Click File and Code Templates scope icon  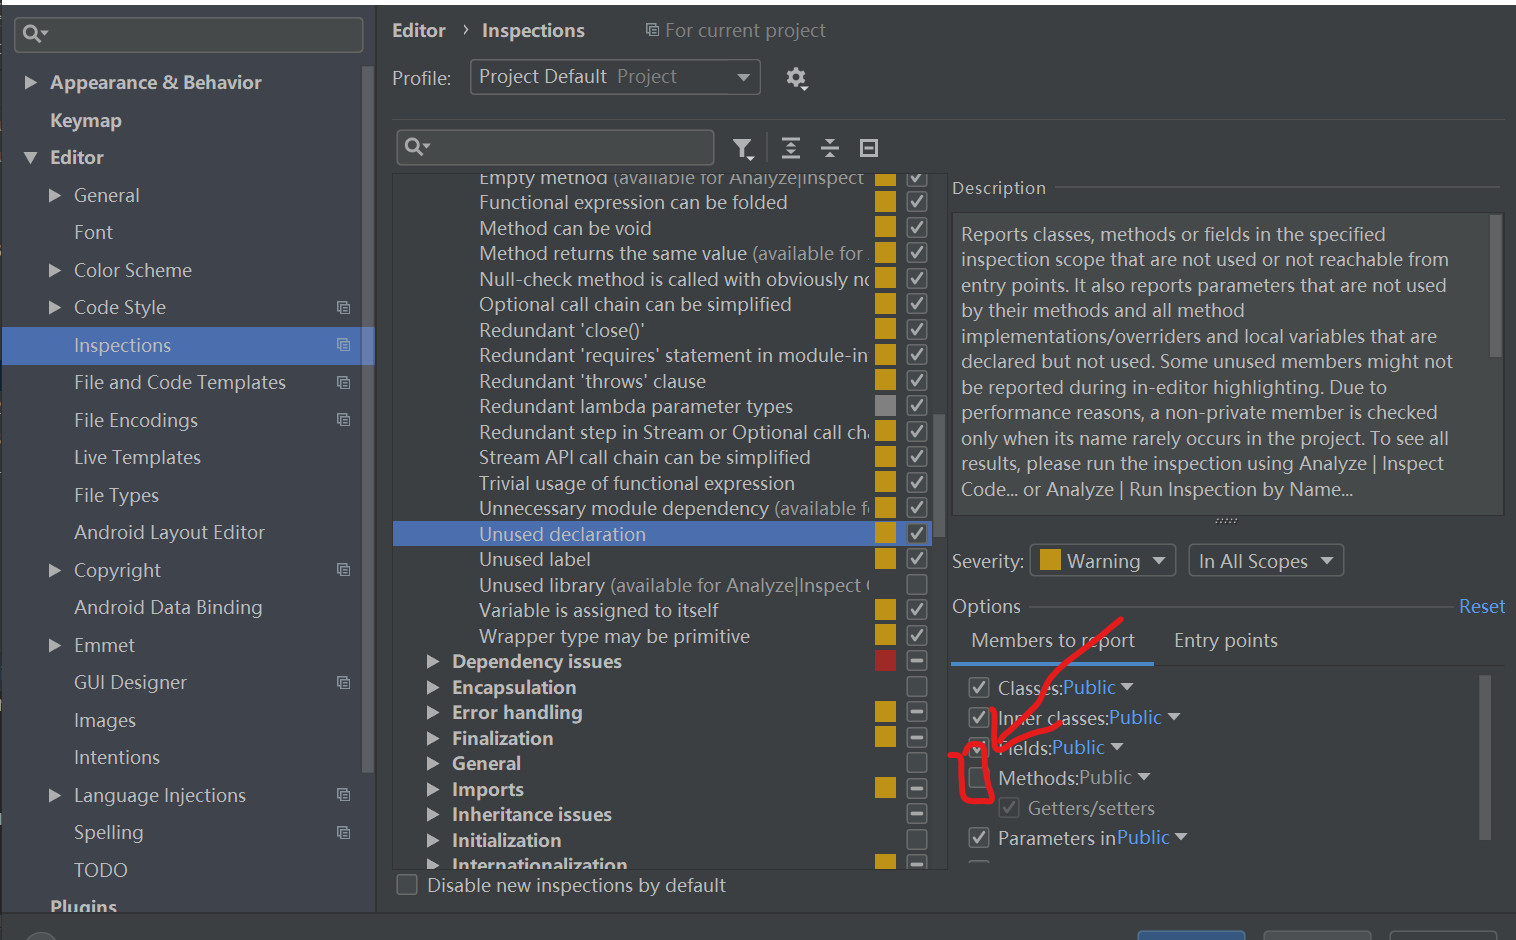(x=343, y=382)
